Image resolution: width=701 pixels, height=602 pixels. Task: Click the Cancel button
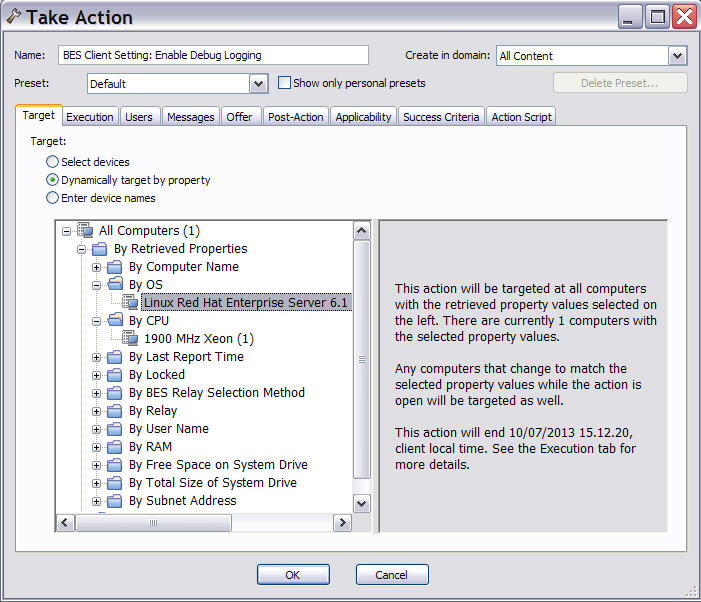(x=392, y=574)
